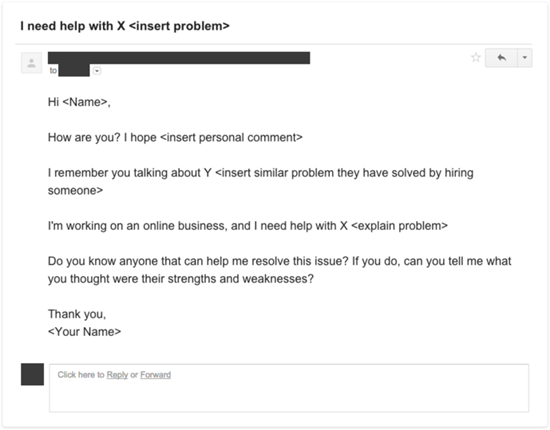Expand the show details arrow beside recipient
This screenshot has width=550, height=430.
[97, 71]
